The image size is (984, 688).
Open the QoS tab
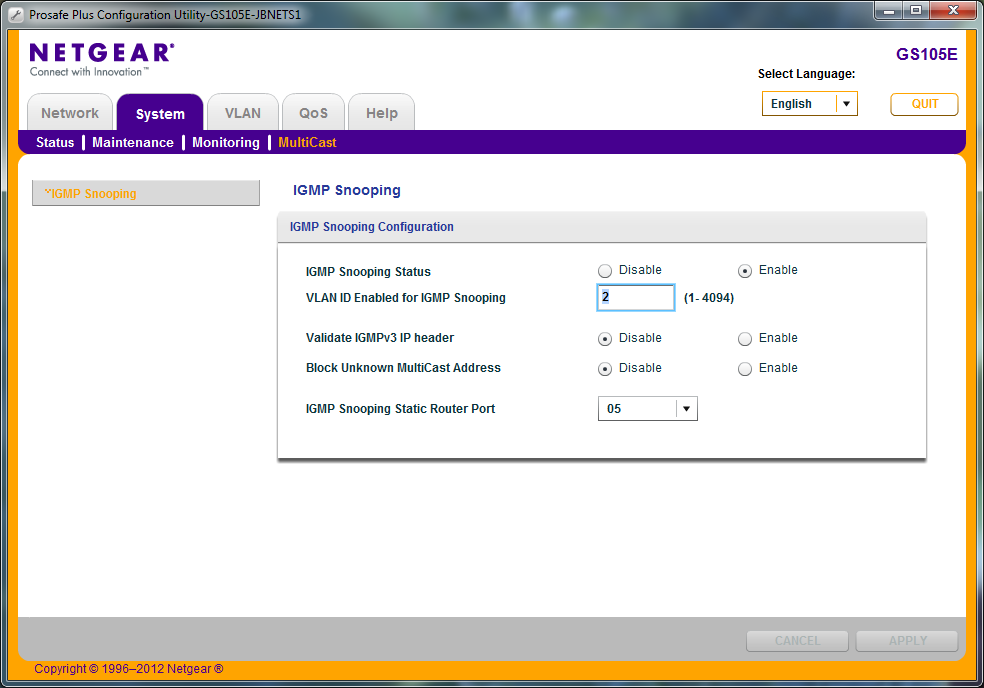tap(313, 113)
